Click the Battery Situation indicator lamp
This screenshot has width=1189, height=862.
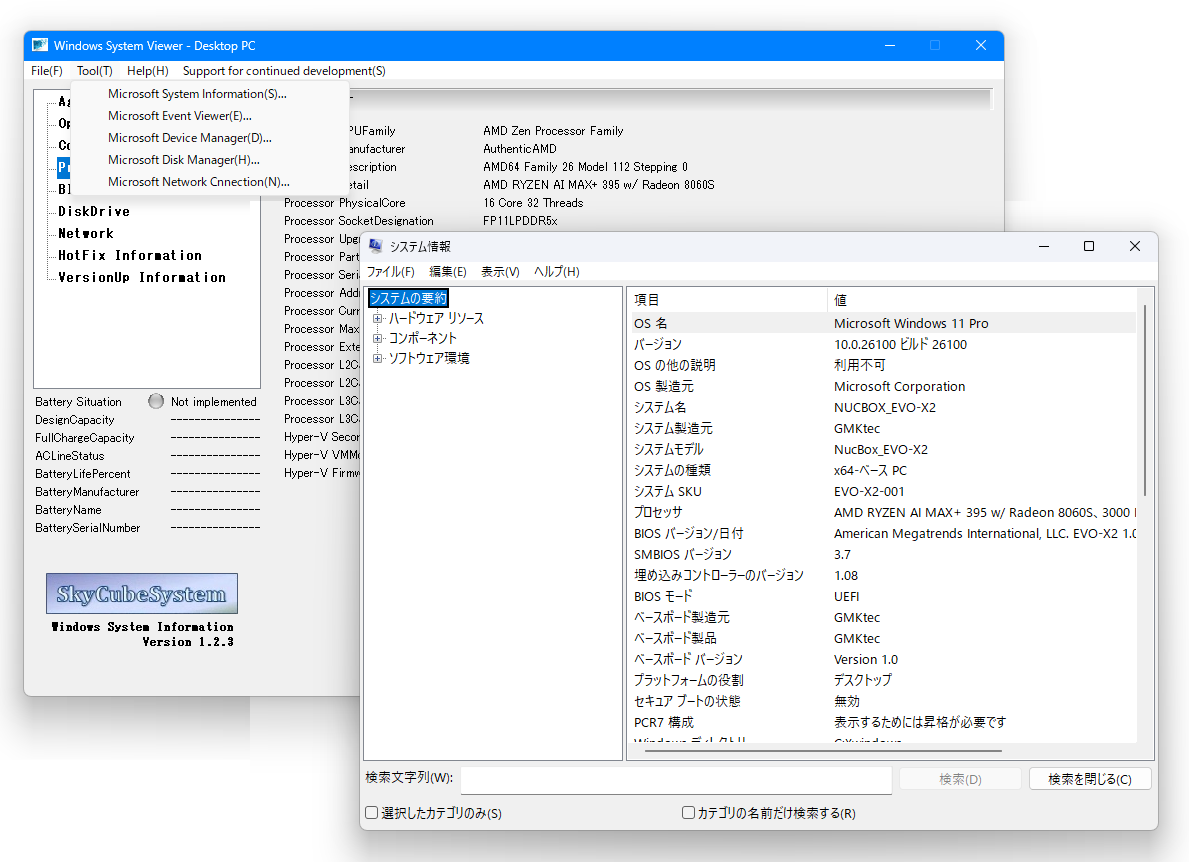(x=157, y=401)
